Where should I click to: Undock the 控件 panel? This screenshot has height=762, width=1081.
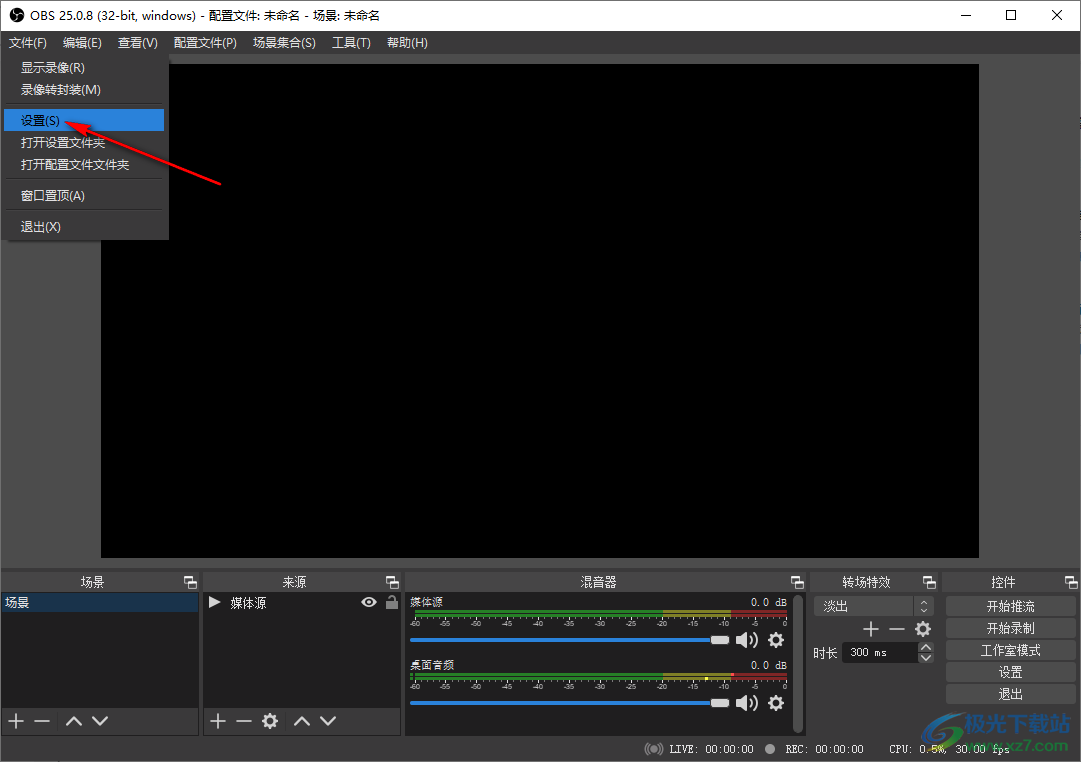point(1071,582)
